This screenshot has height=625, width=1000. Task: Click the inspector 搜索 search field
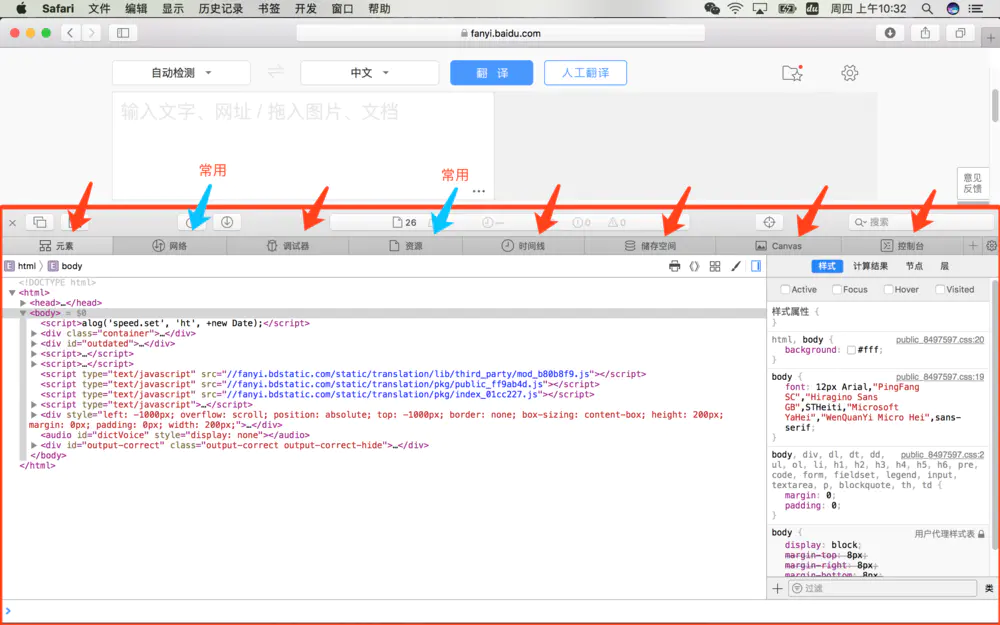[x=921, y=222]
